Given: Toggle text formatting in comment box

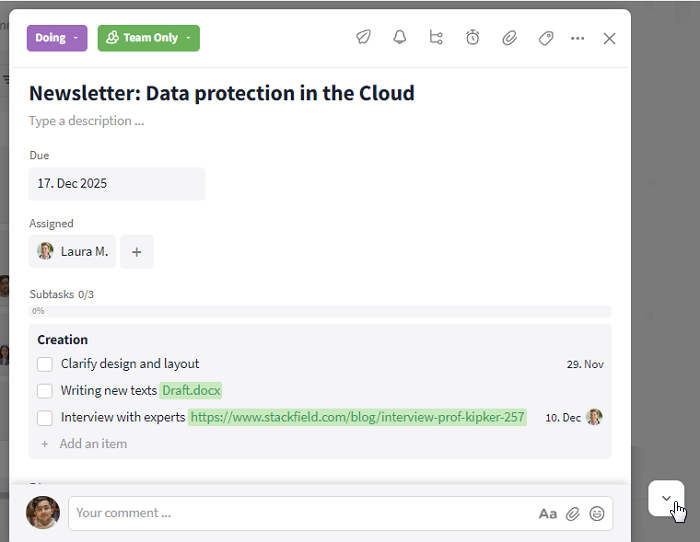Looking at the screenshot, I should 548,514.
